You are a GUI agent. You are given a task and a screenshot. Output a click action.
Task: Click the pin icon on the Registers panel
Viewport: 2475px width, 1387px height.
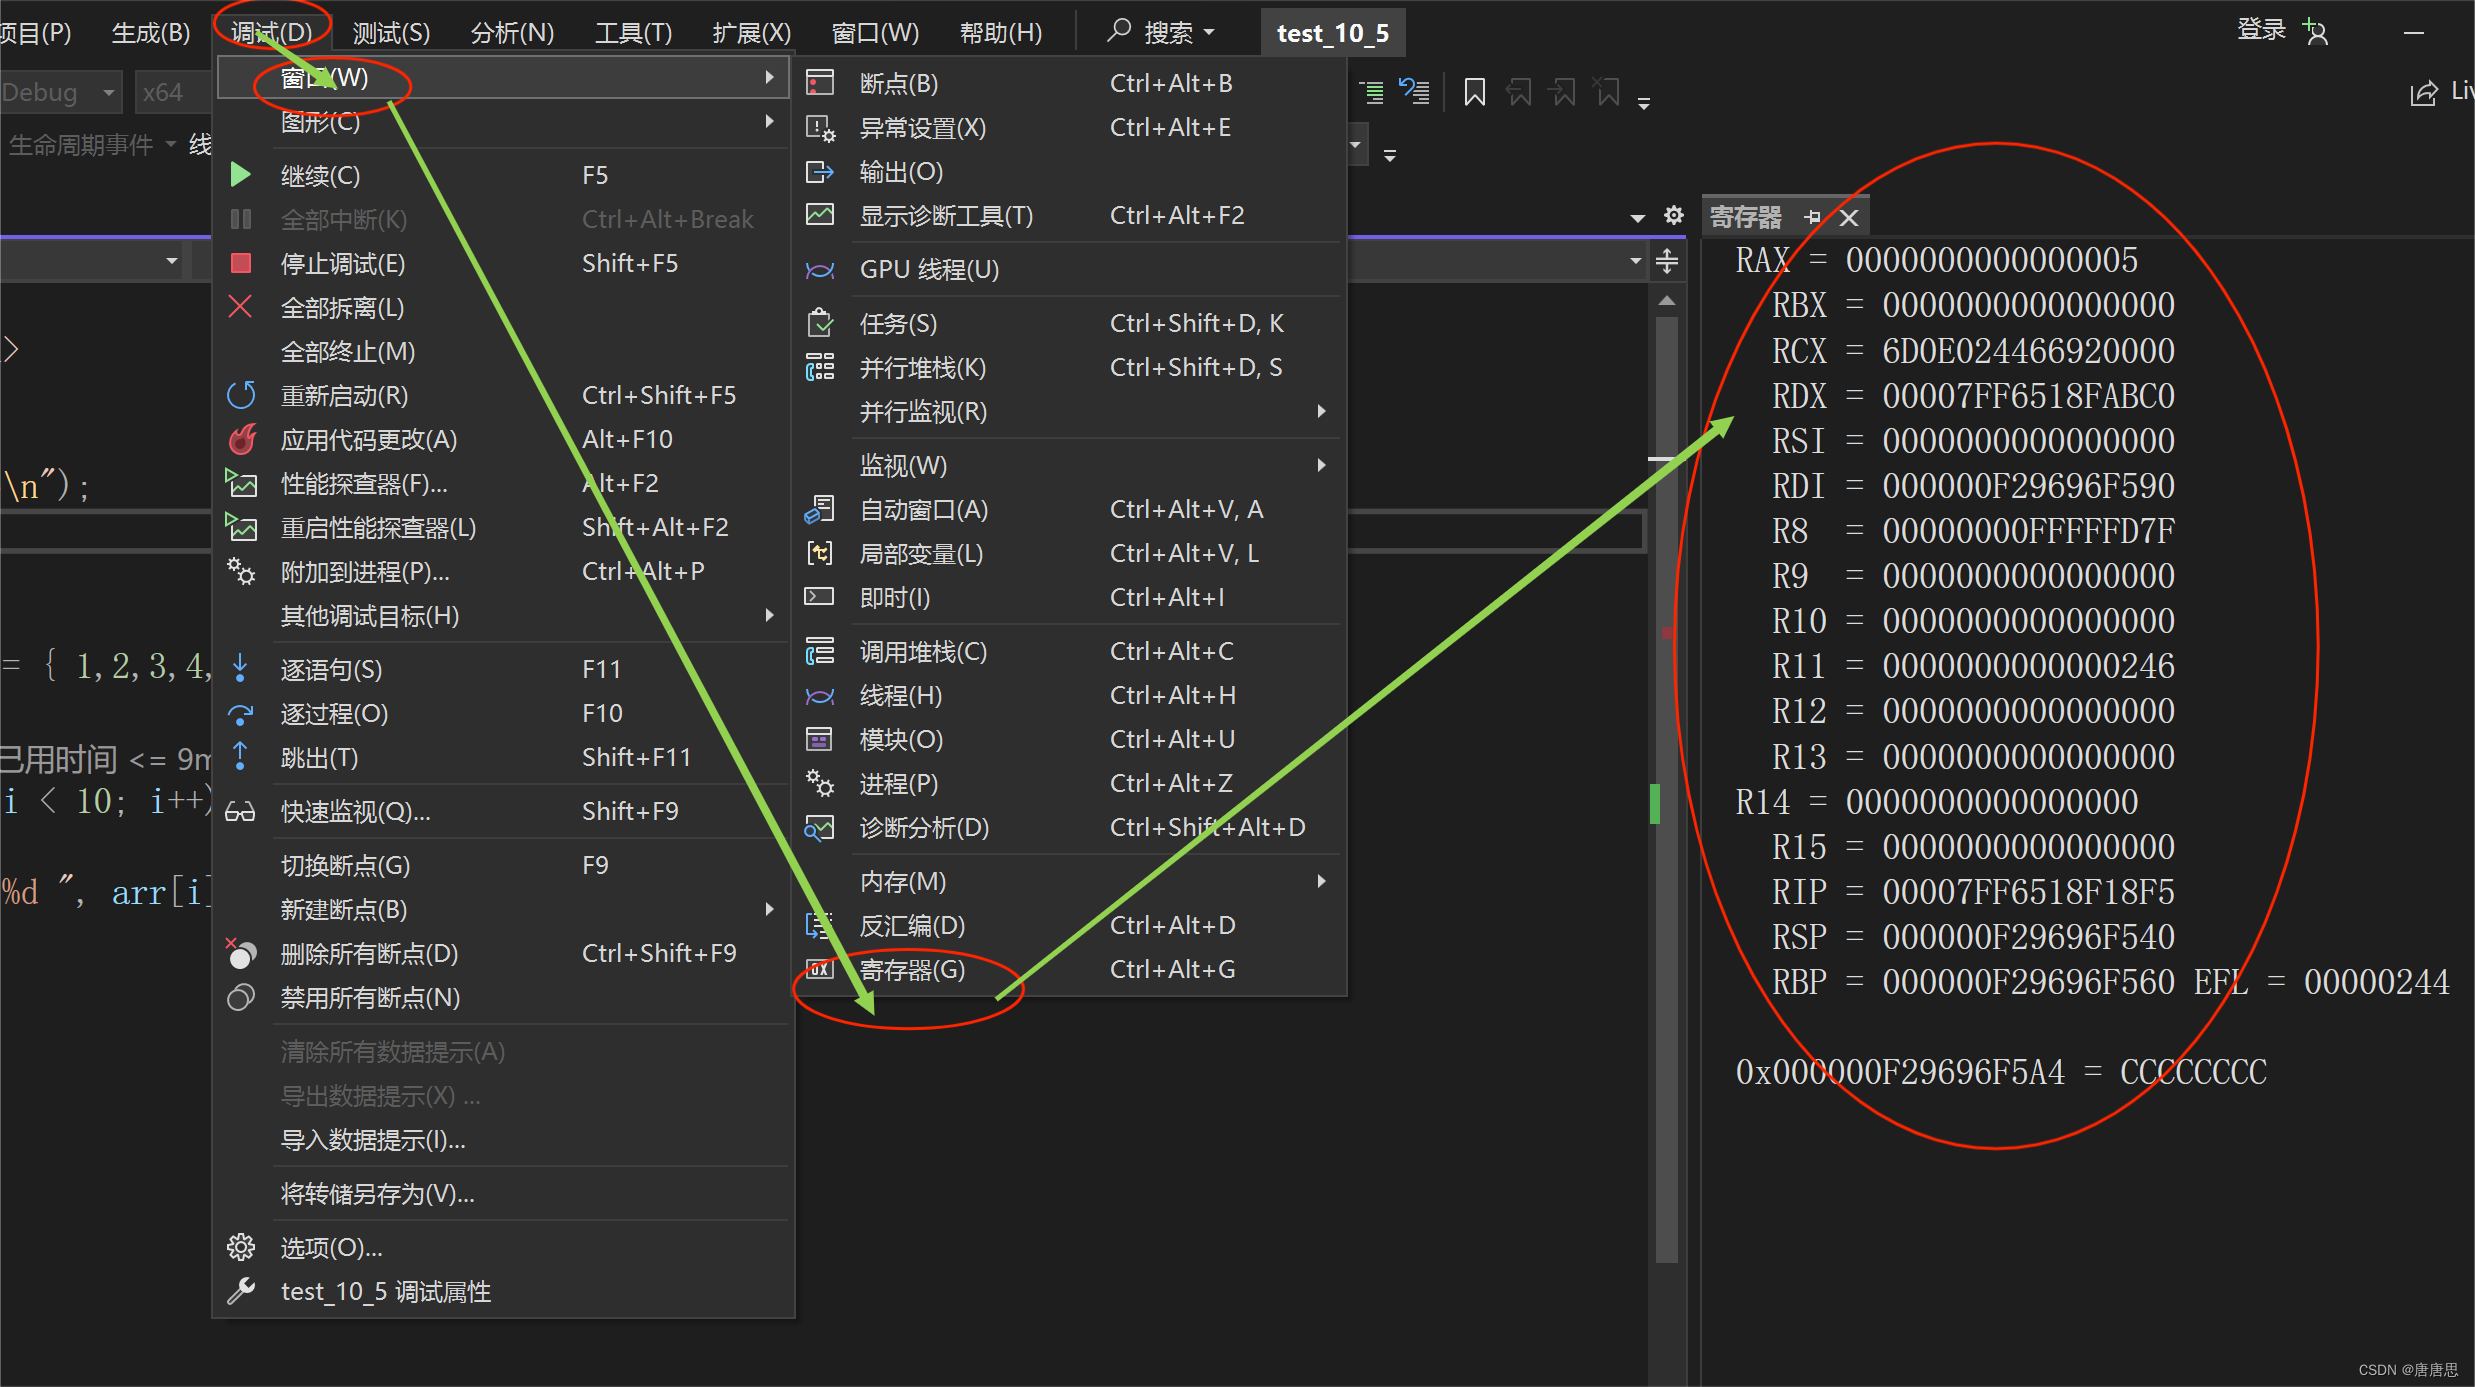[1812, 217]
